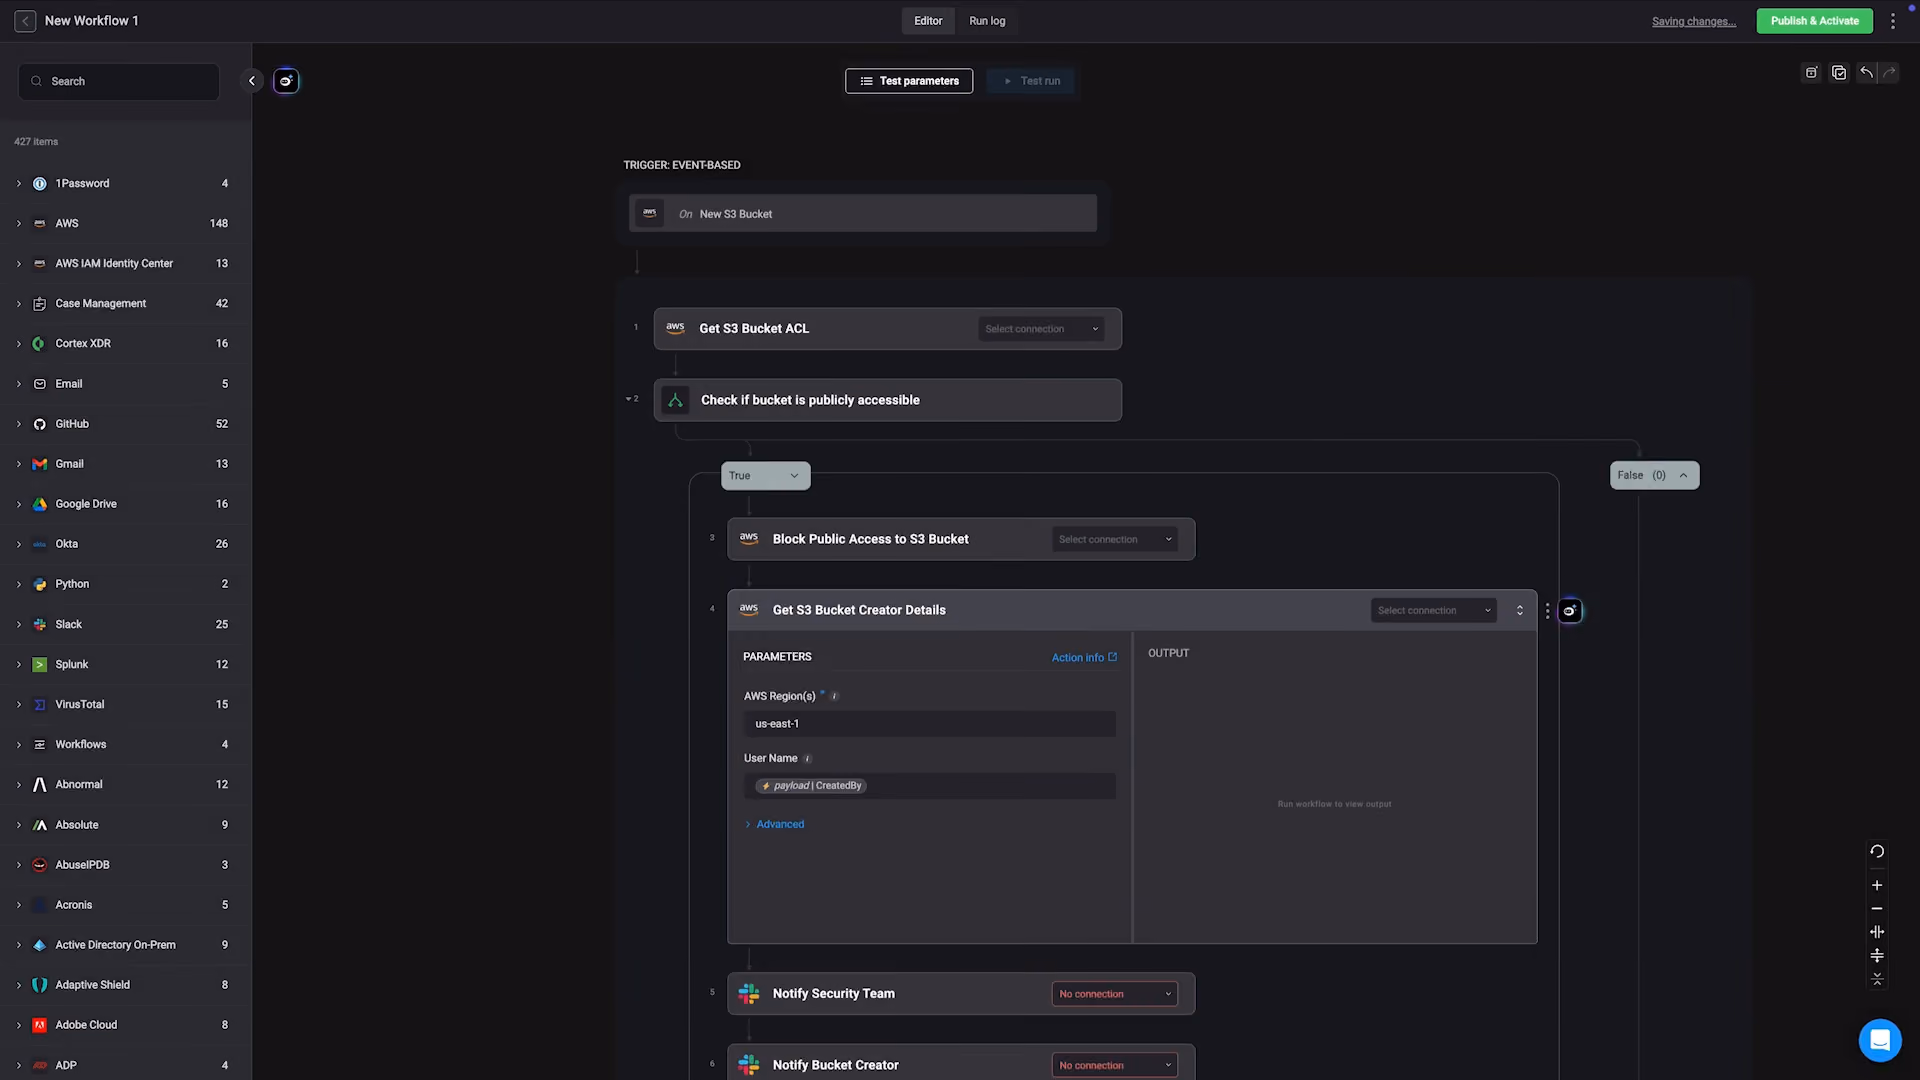
Task: Zoom in on the workflow canvas
Action: click(1877, 885)
